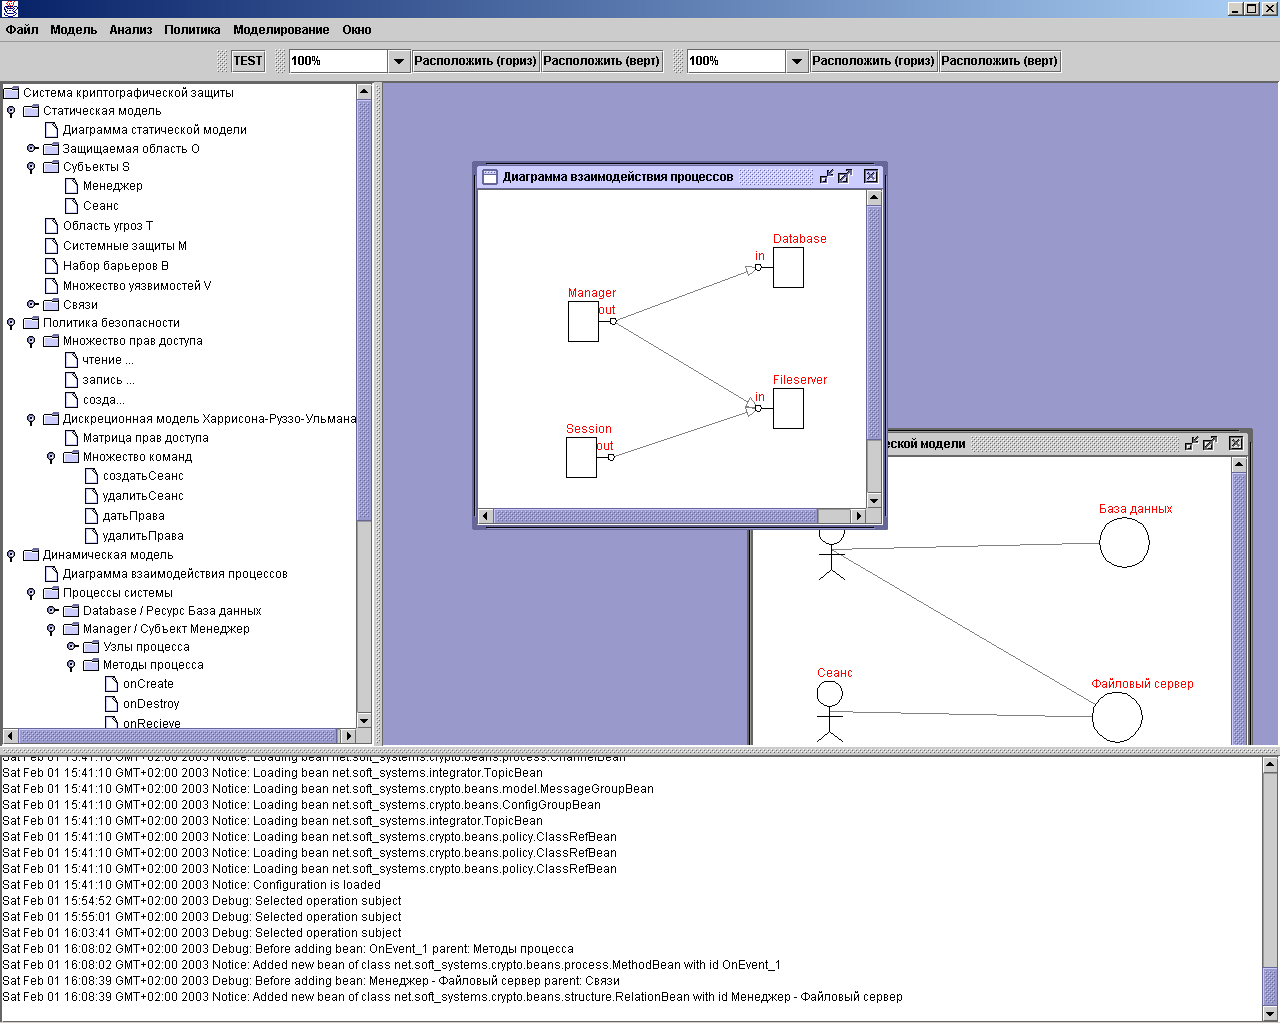Collapse the Политика безопасности node
The width and height of the screenshot is (1280, 1024).
(11, 323)
